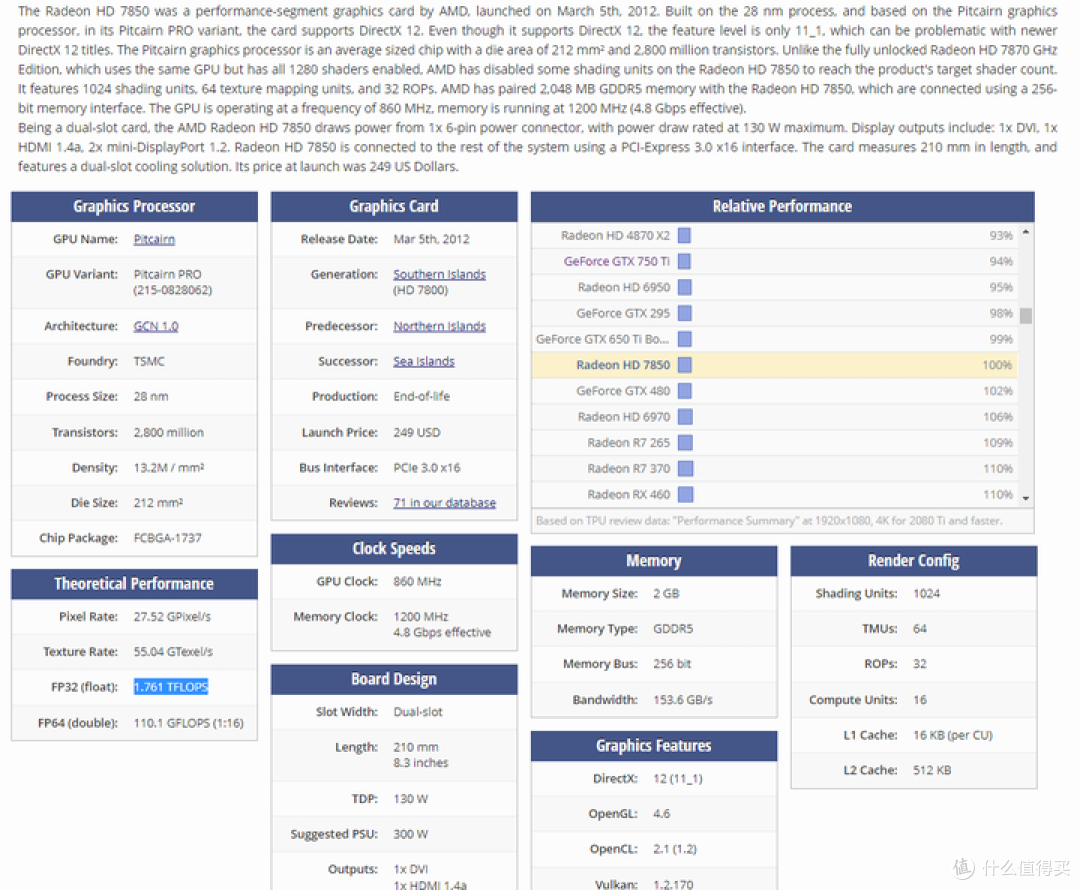1080x890 pixels.
Task: Click the bar icon next to GeForce GTX 295
Action: (x=685, y=313)
